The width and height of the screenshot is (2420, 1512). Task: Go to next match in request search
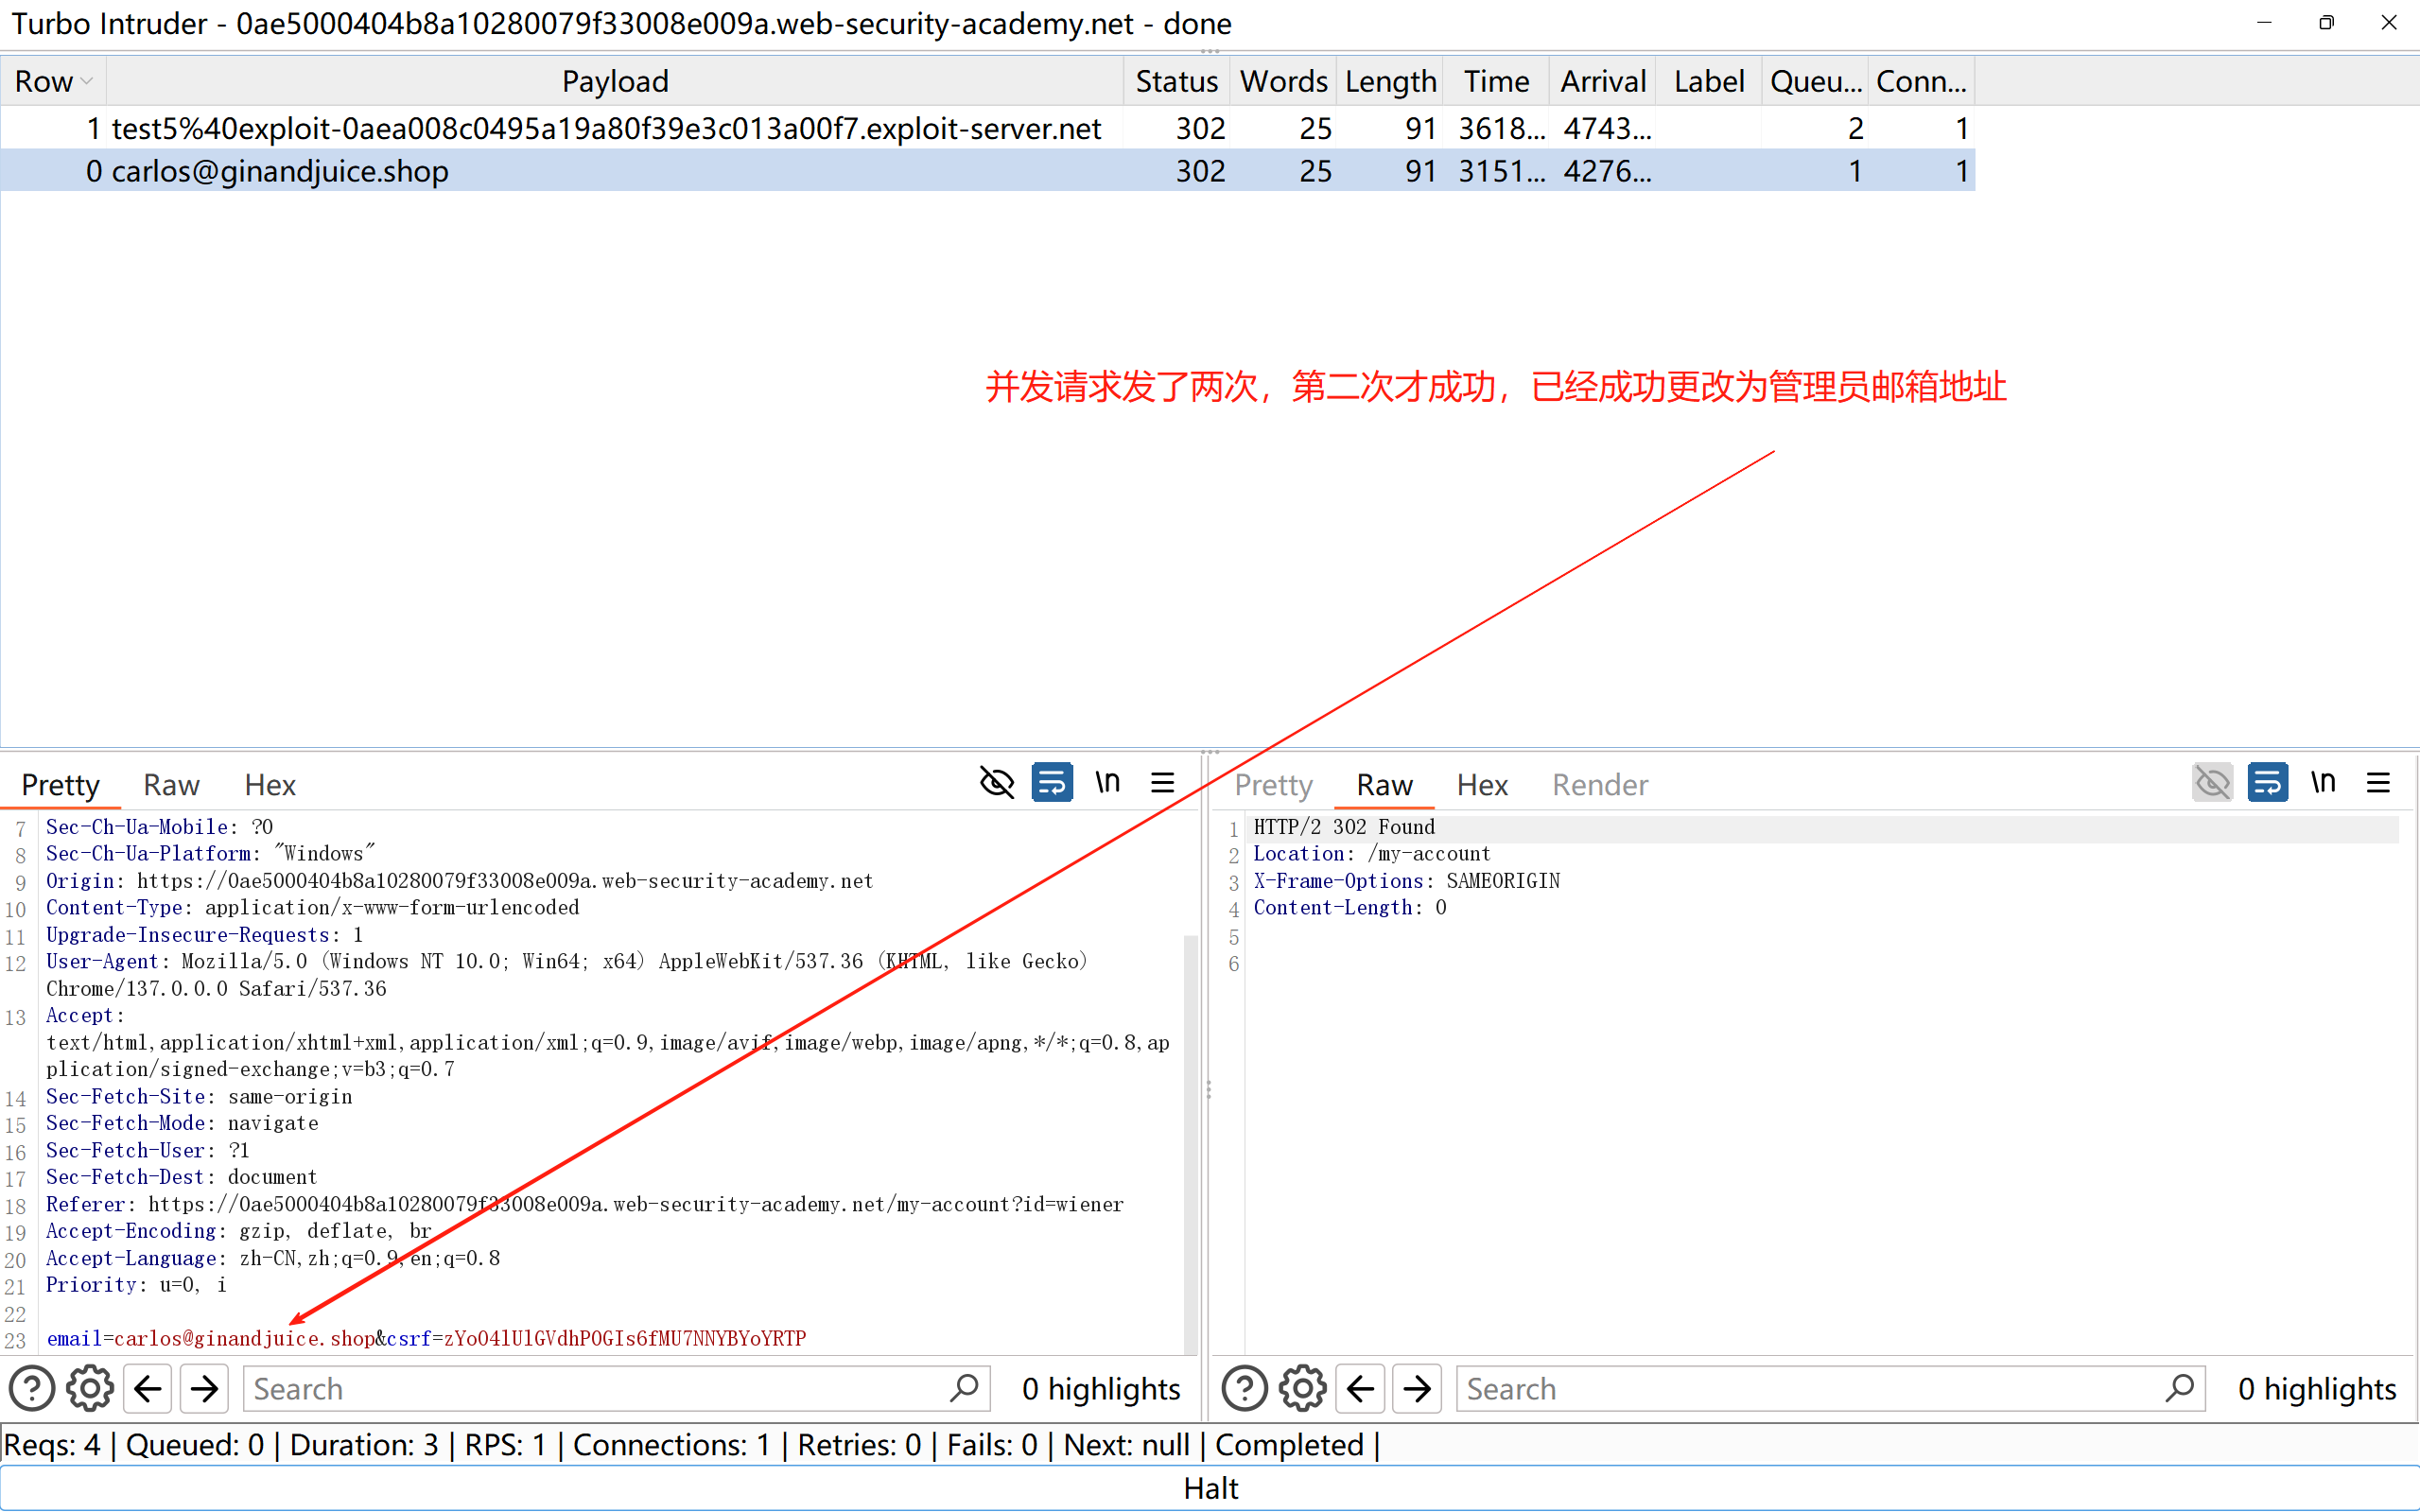tap(205, 1389)
